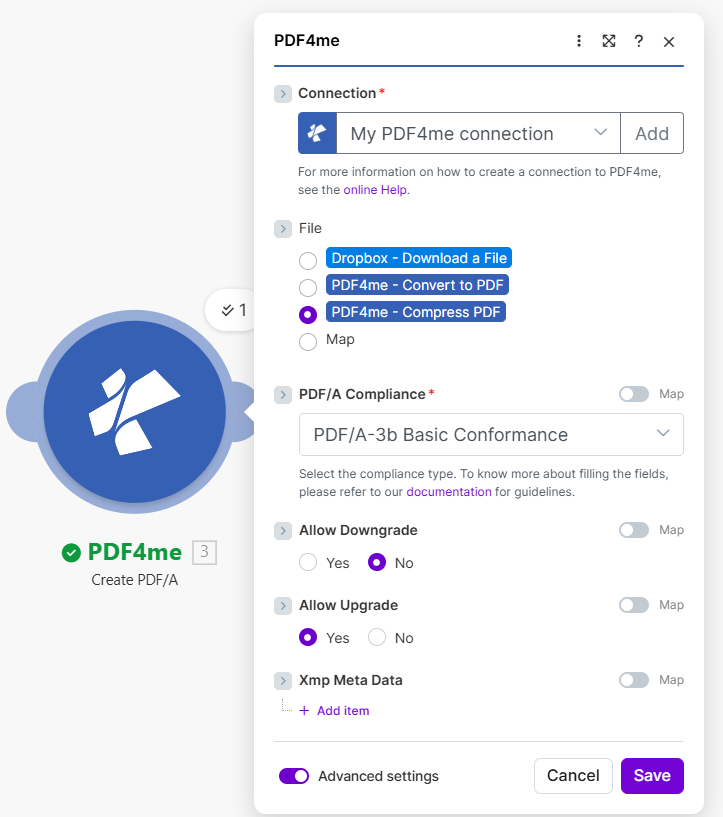The height and width of the screenshot is (817, 723).
Task: Click the module number 3 badge
Action: point(205,552)
